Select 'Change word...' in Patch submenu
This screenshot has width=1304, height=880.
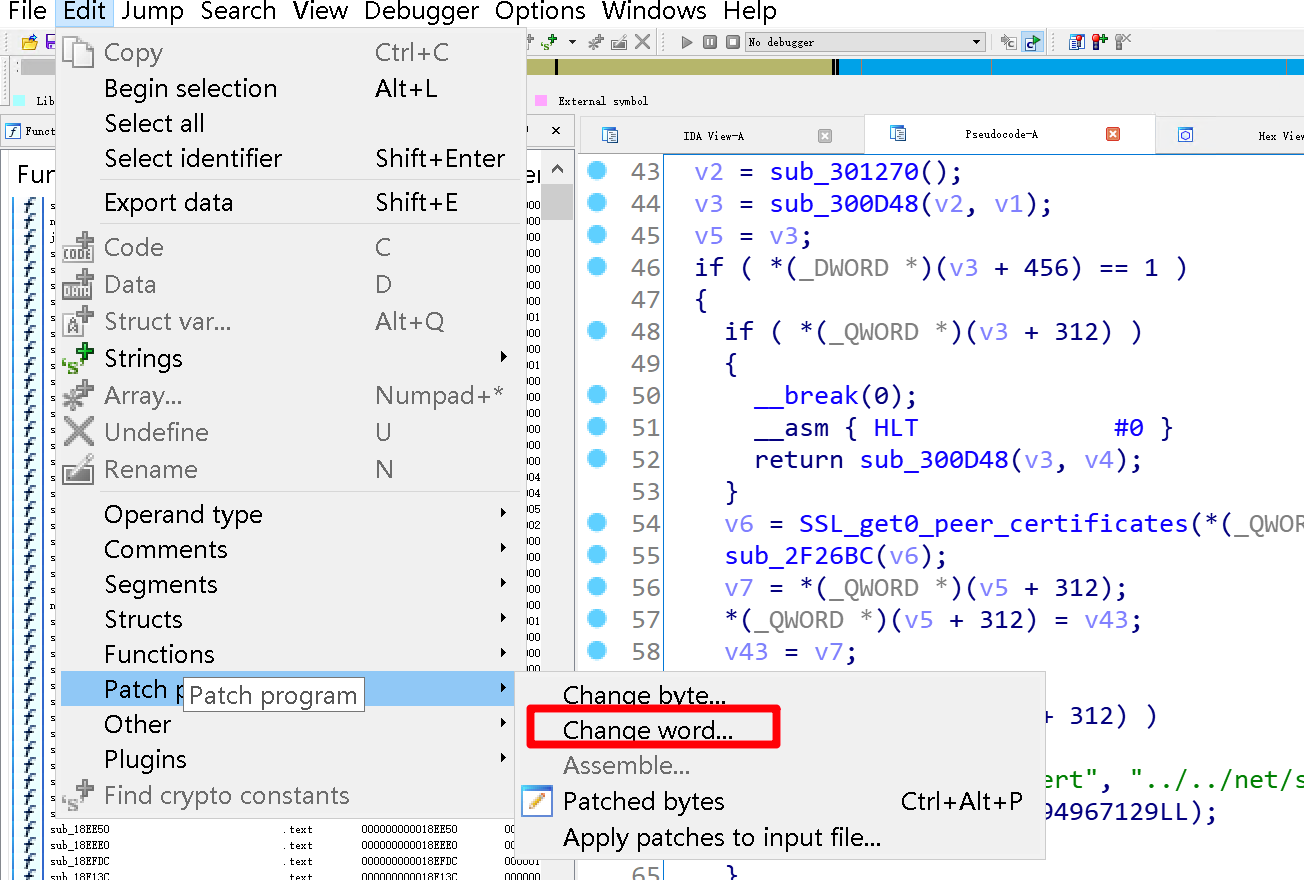(x=647, y=730)
